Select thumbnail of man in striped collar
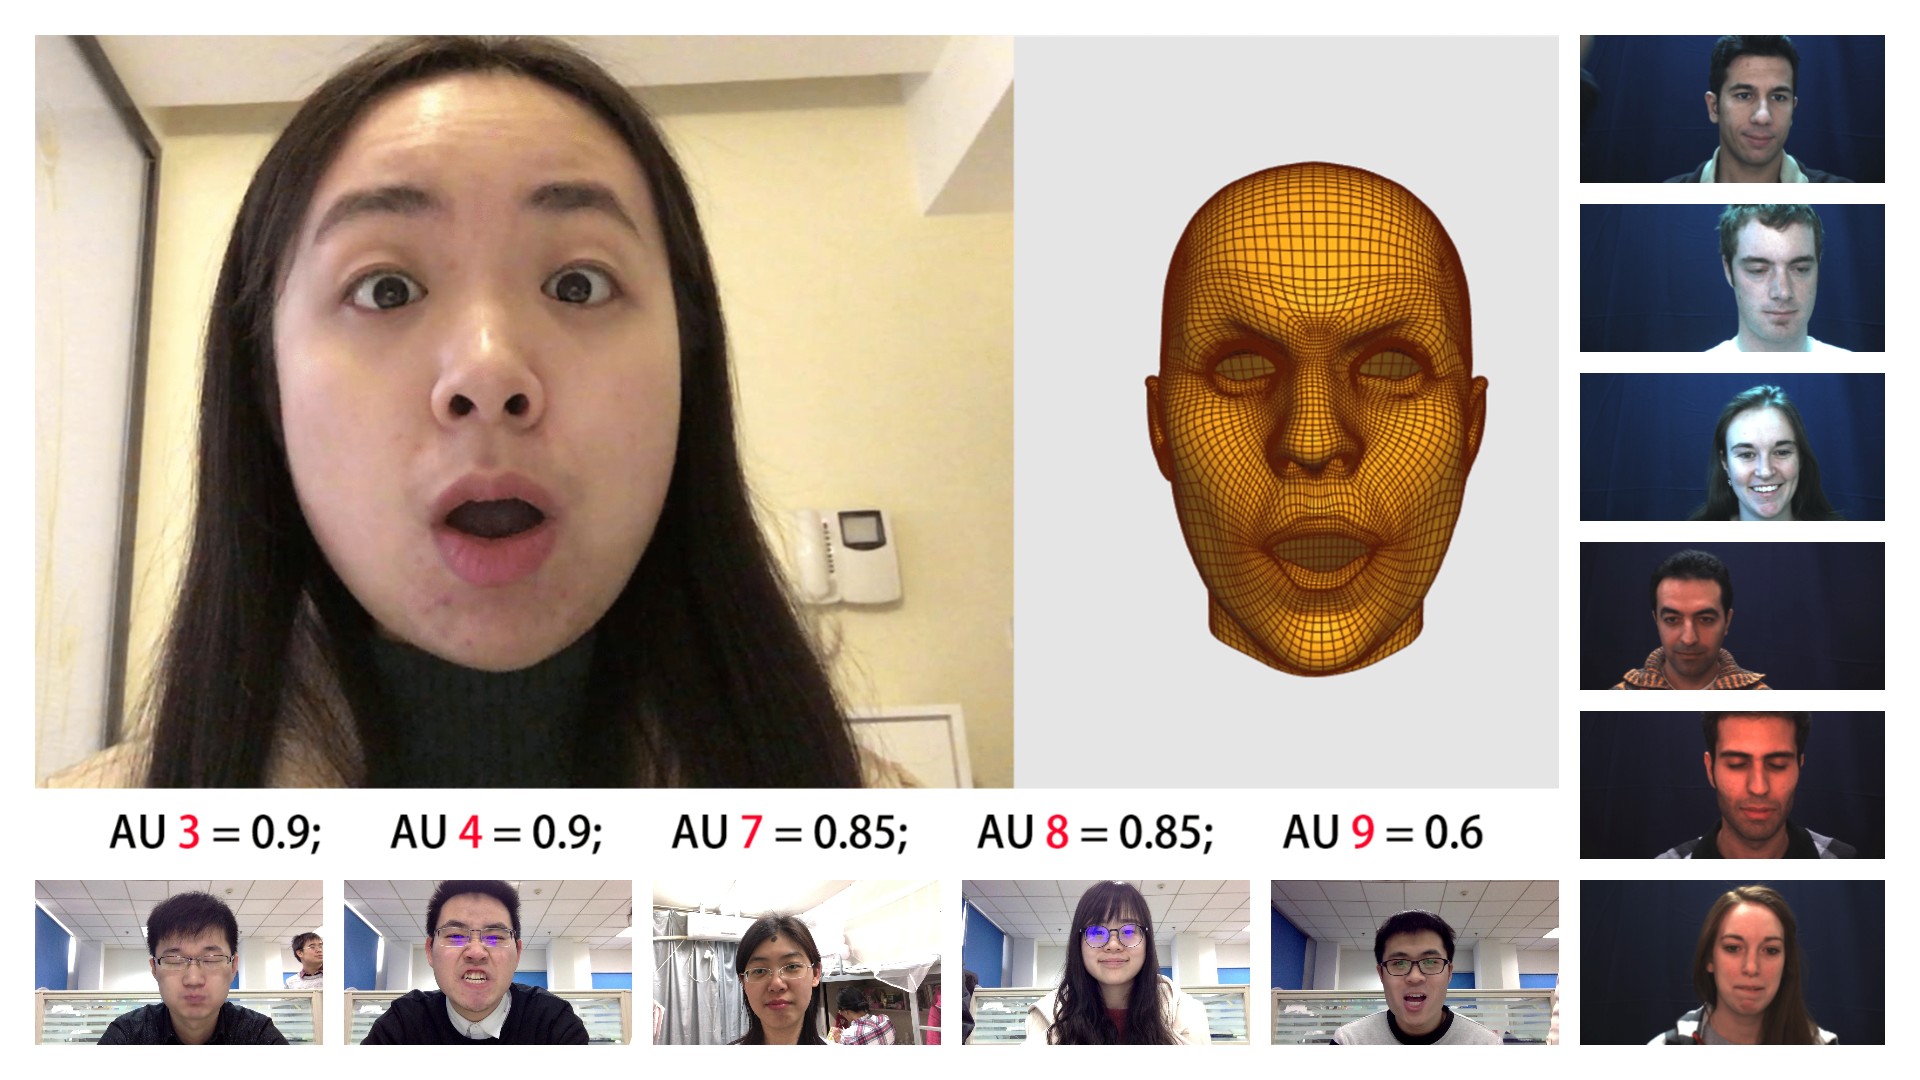The height and width of the screenshot is (1080, 1920). [1731, 616]
